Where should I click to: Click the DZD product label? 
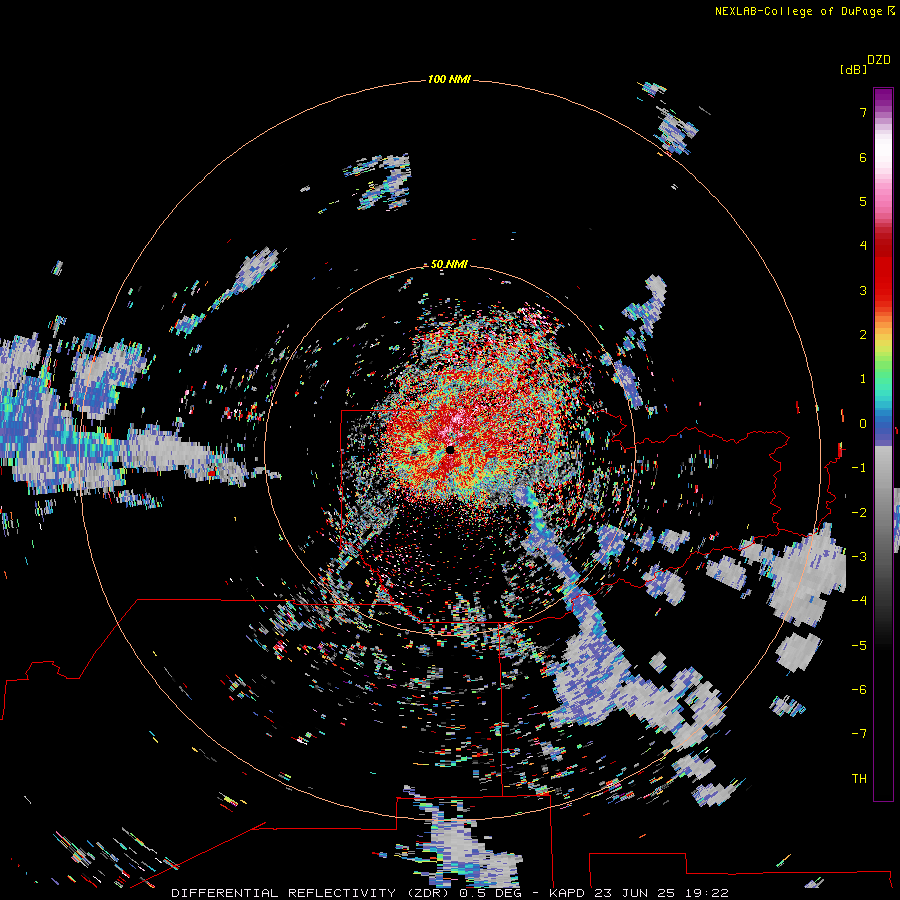click(879, 60)
